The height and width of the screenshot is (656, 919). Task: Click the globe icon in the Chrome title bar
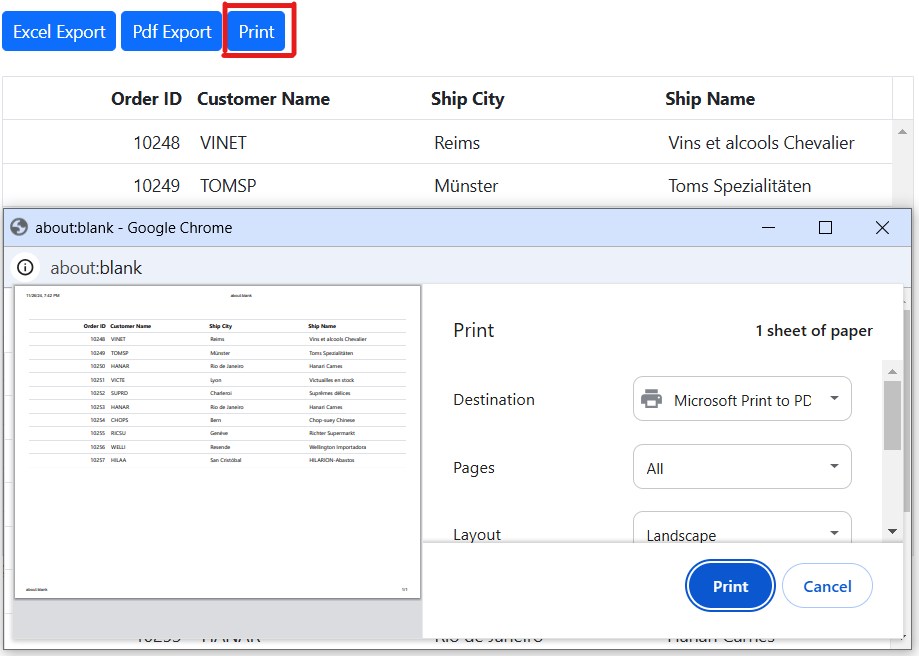19,228
